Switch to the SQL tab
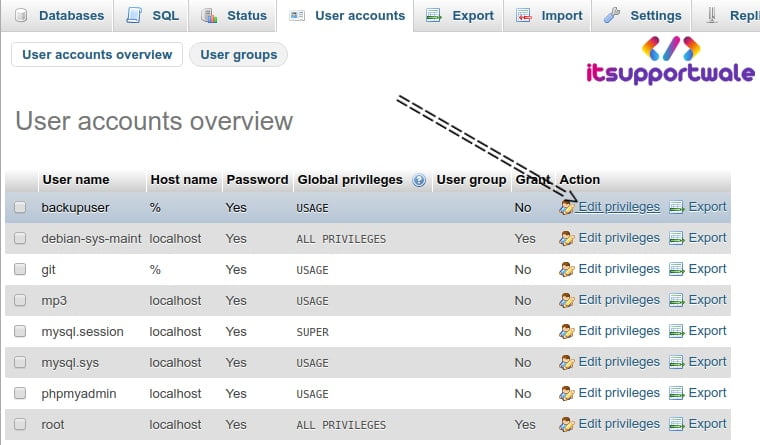The image size is (760, 445). [x=151, y=16]
